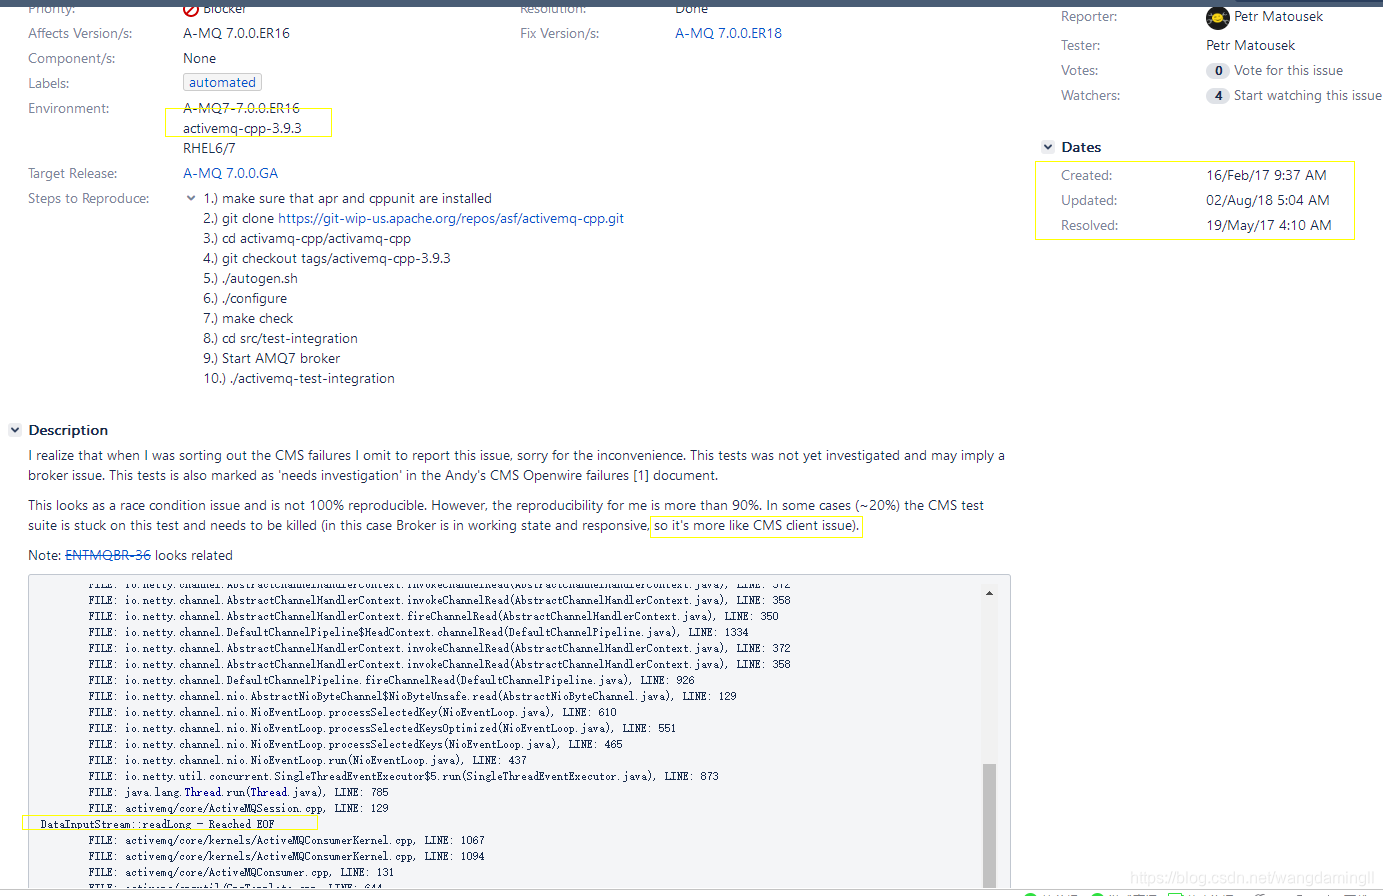Click the watchers count badge 4
Viewport: 1383px width, 896px height.
[1218, 96]
